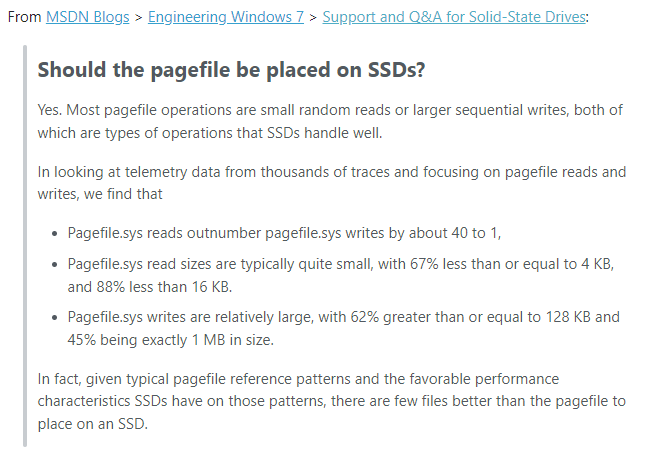Click the text 'writes, we find that'
The image size is (662, 457).
tap(100, 194)
